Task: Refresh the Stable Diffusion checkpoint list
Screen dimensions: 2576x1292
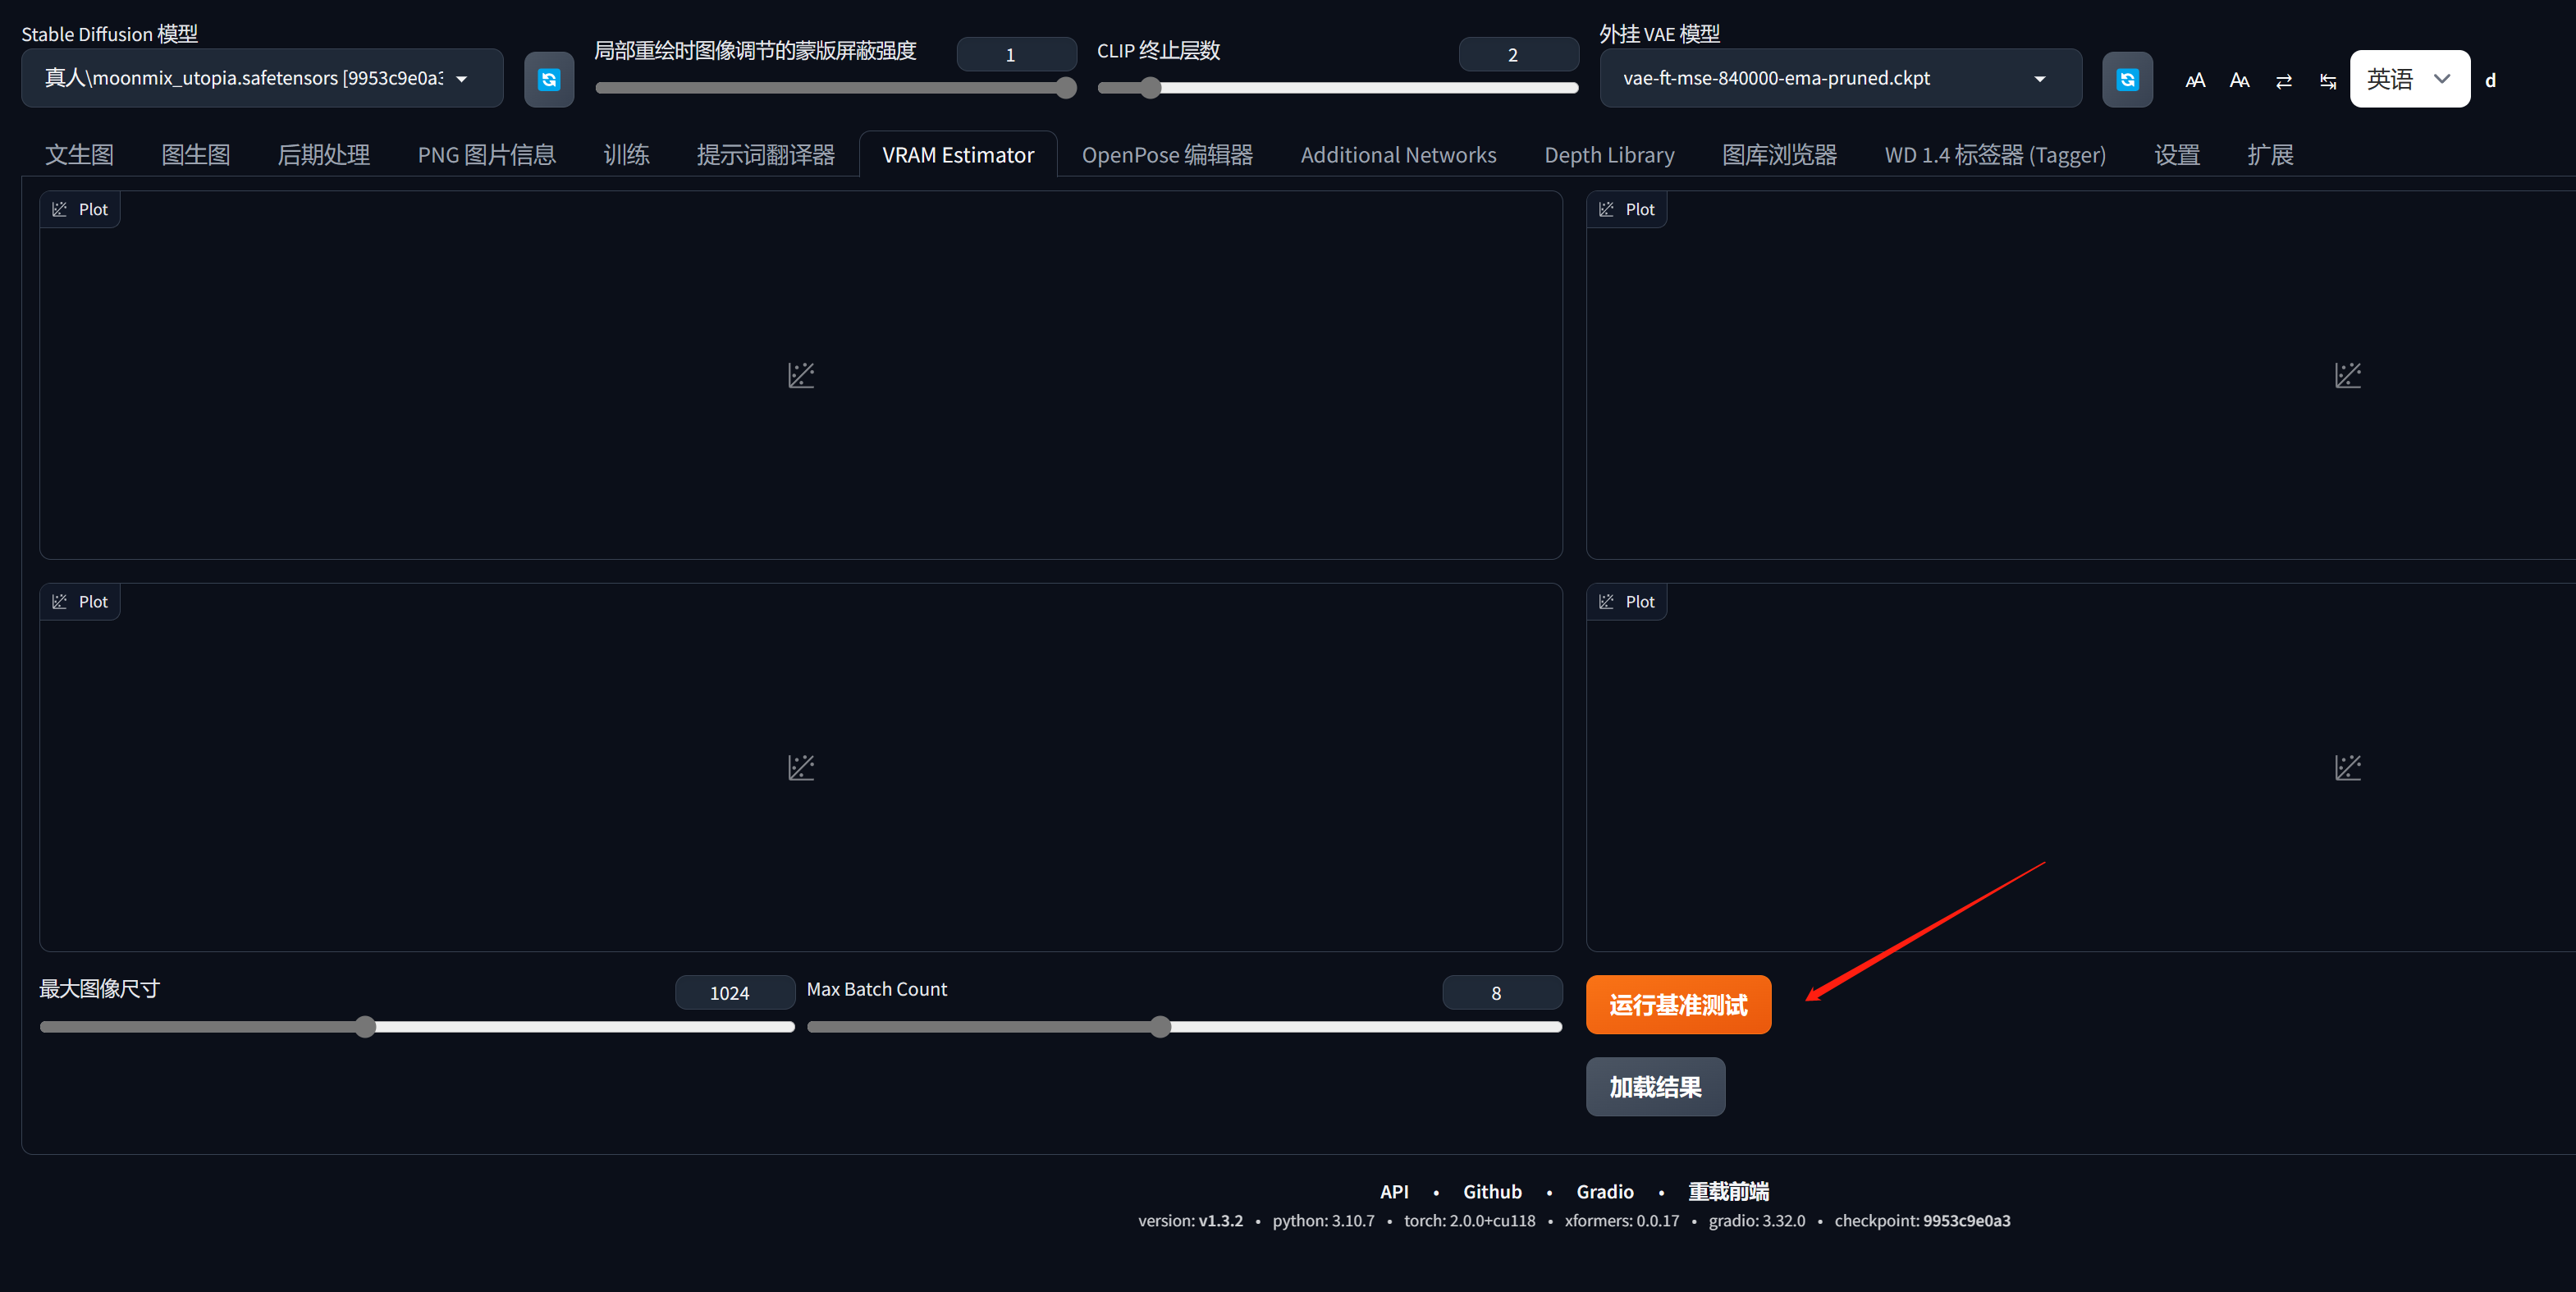Action: pos(549,79)
